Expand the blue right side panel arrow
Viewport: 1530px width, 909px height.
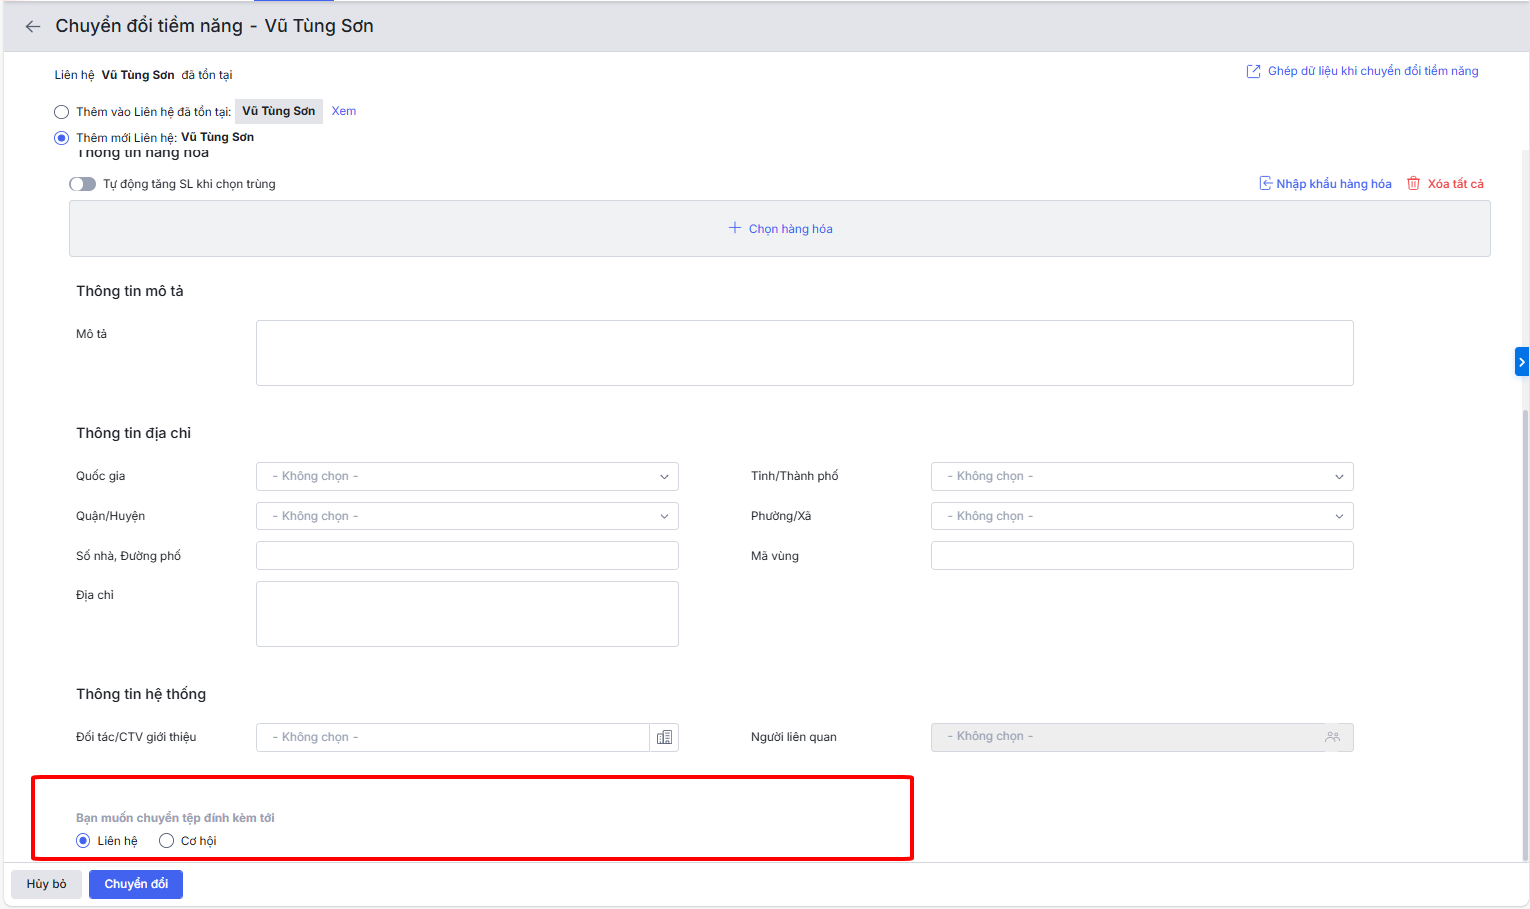pos(1521,362)
